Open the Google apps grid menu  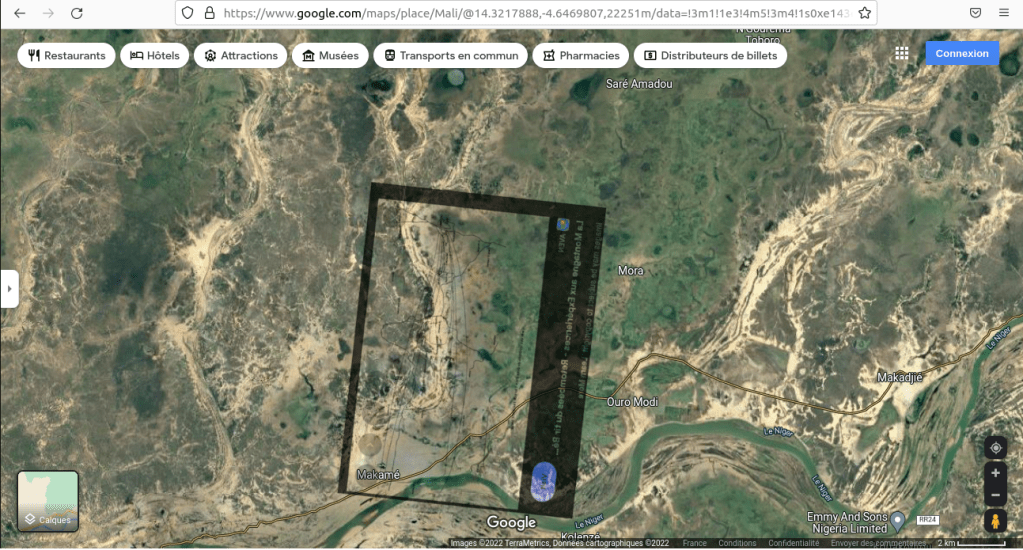pos(902,54)
